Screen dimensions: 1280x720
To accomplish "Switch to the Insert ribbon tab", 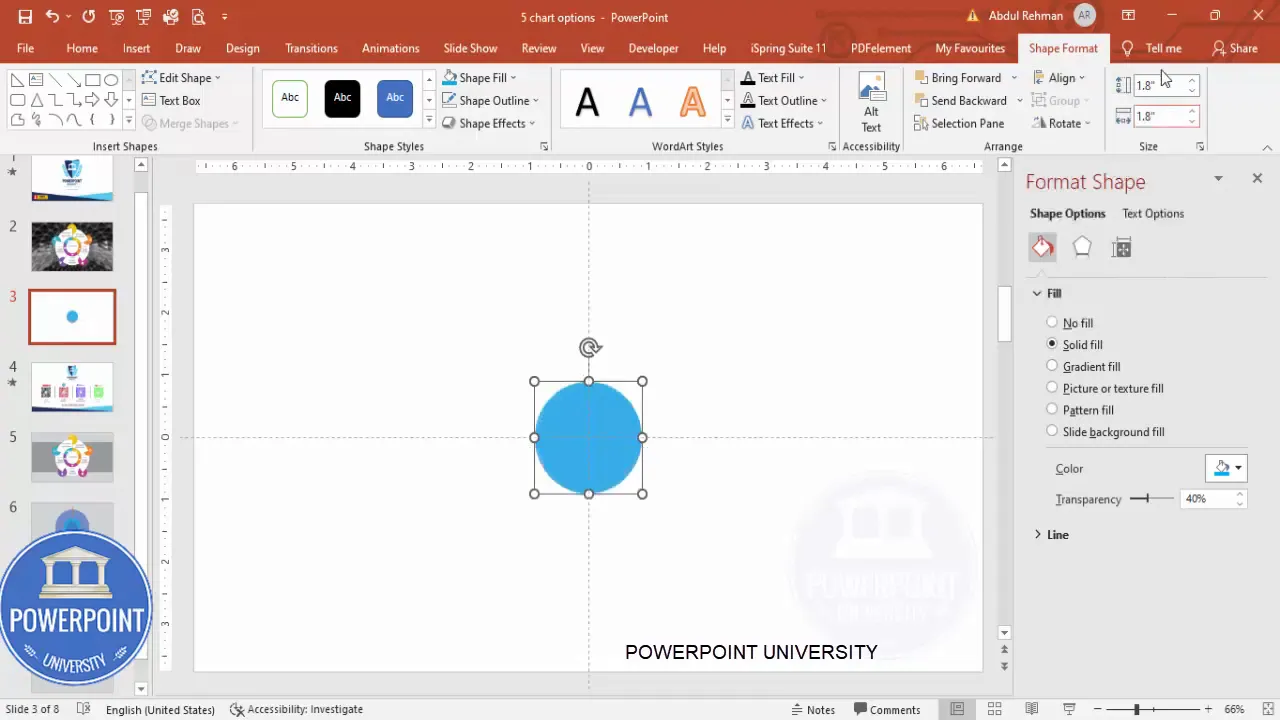I will [x=136, y=48].
